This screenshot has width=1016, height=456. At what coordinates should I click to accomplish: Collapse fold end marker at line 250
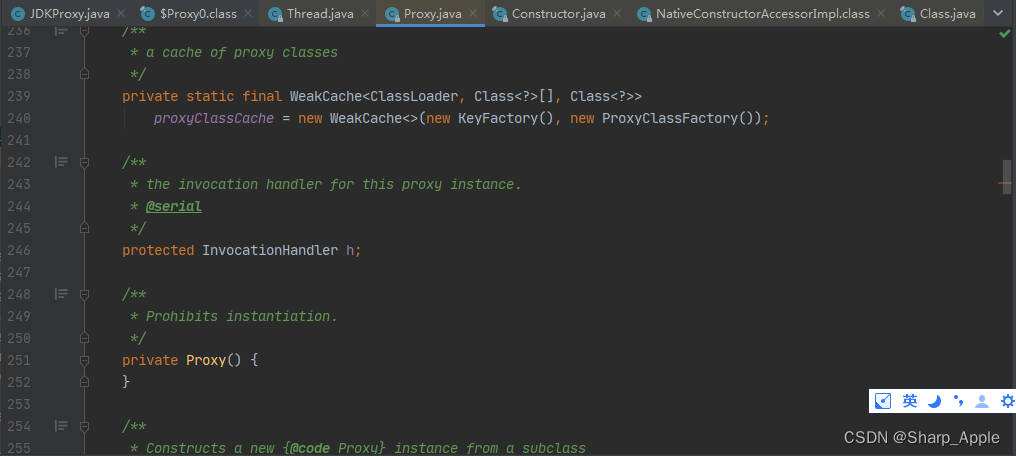[x=84, y=338]
